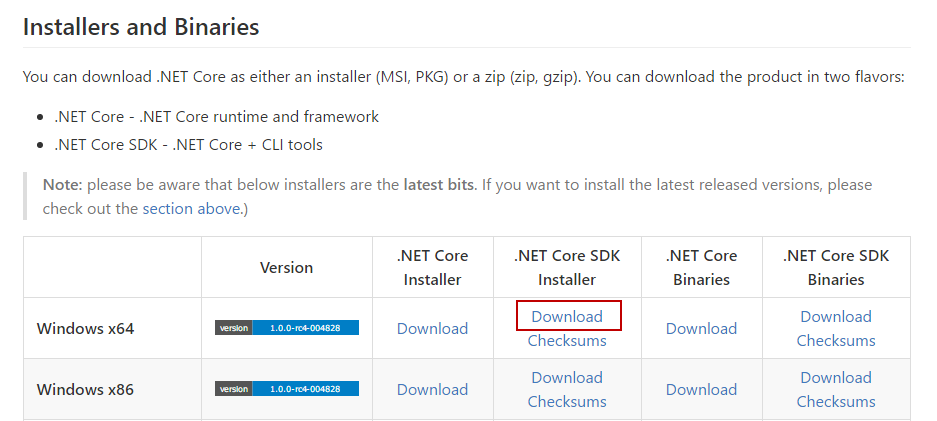View Windows x64 SDK Binaries Checksums
This screenshot has height=421, width=937.
pos(836,340)
